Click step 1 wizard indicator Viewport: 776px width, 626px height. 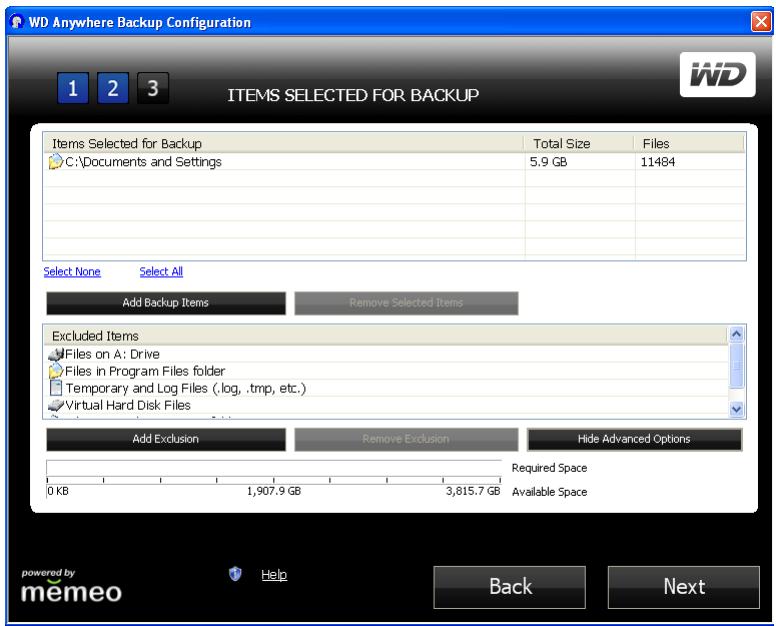(73, 88)
